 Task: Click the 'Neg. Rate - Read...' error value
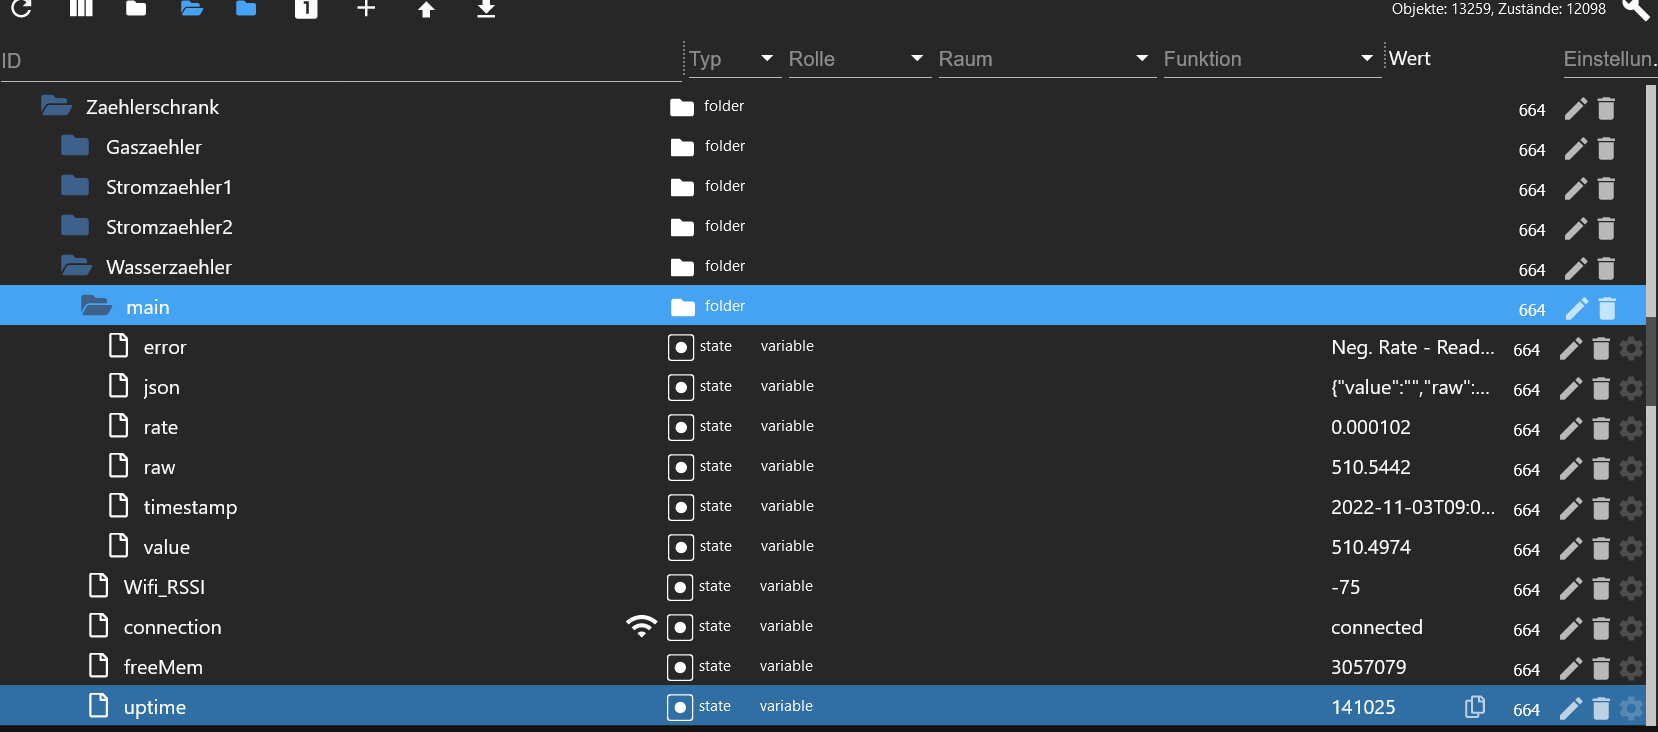1413,347
